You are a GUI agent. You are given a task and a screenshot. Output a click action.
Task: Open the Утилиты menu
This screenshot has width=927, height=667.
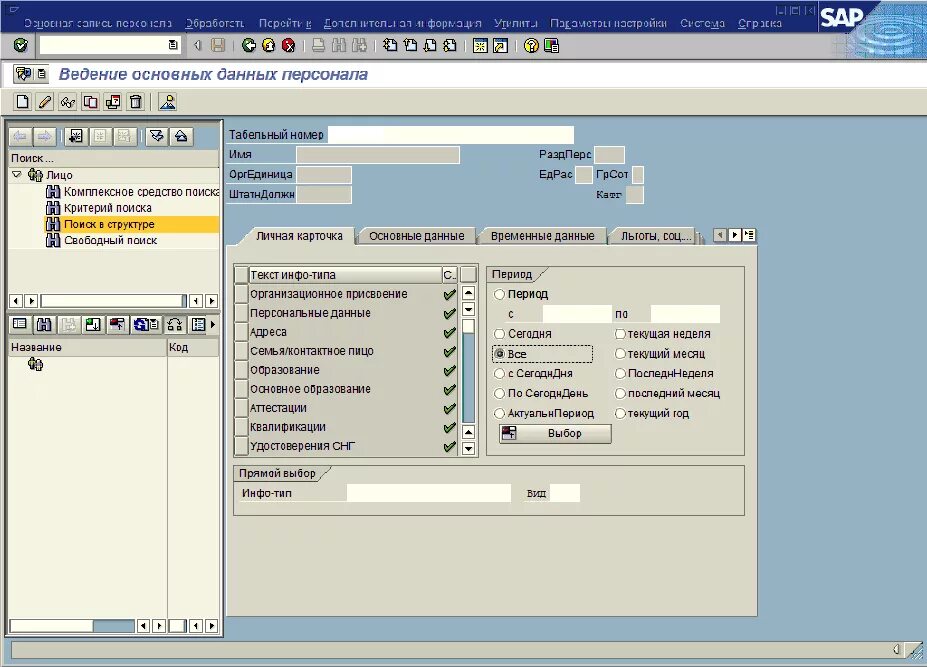(516, 23)
